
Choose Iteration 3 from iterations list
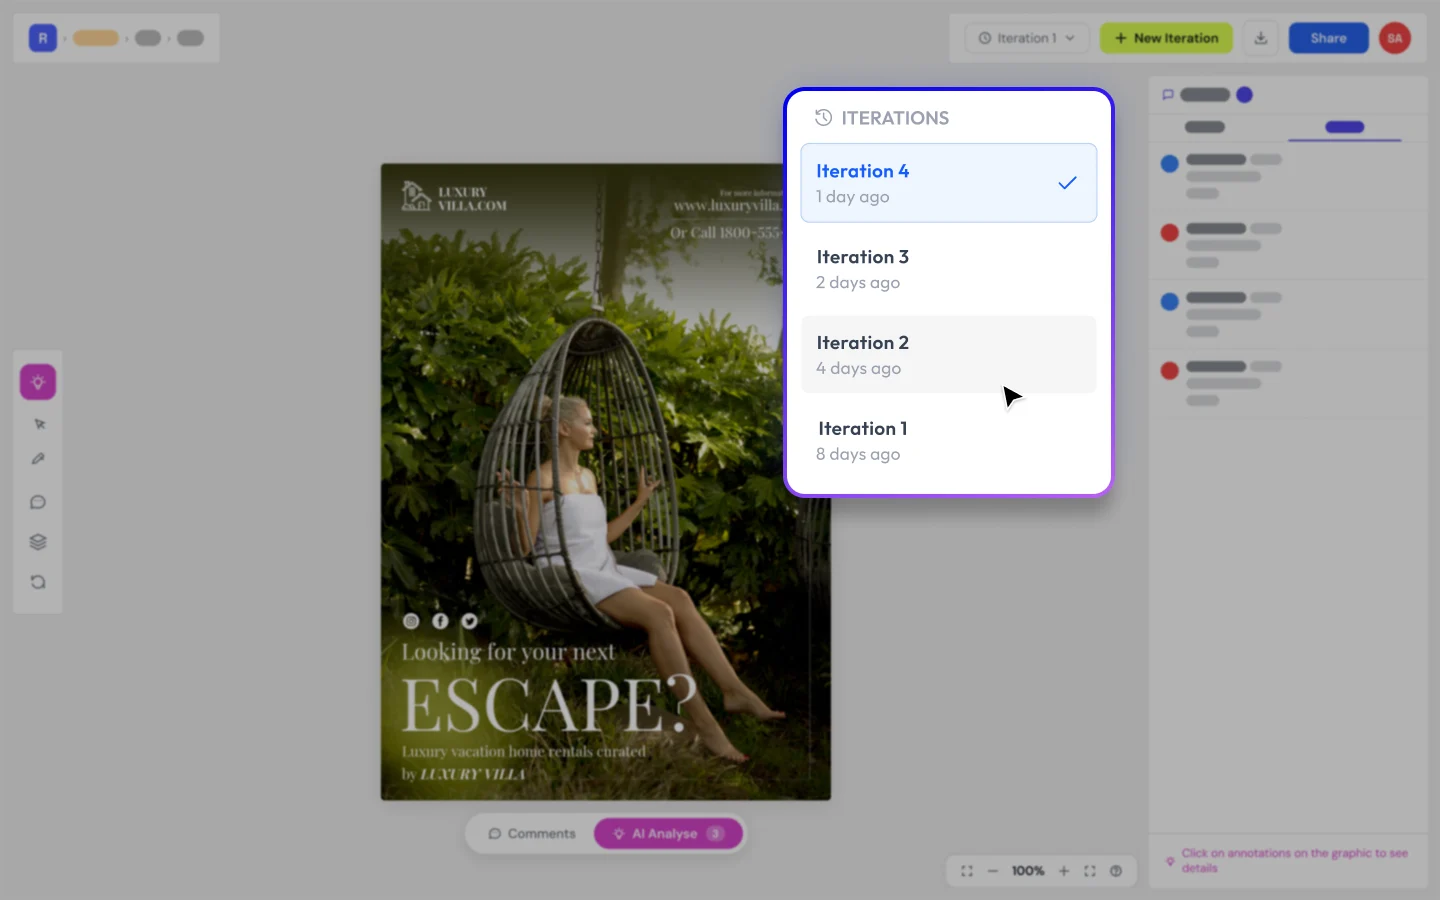click(949, 269)
